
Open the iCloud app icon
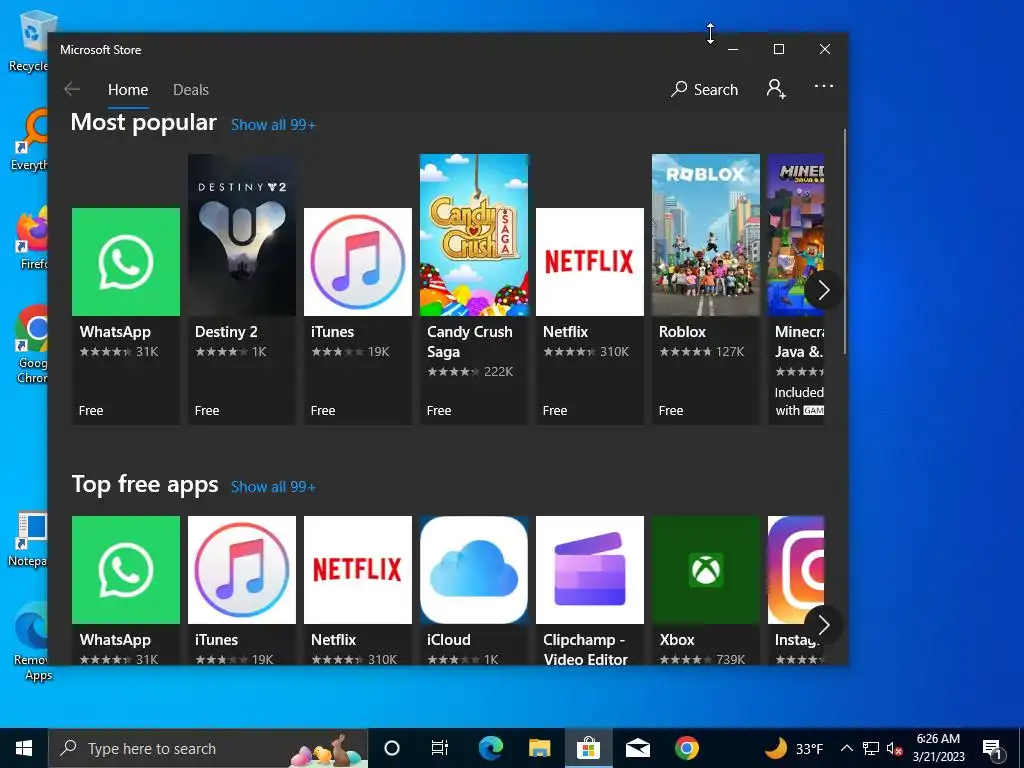point(473,569)
